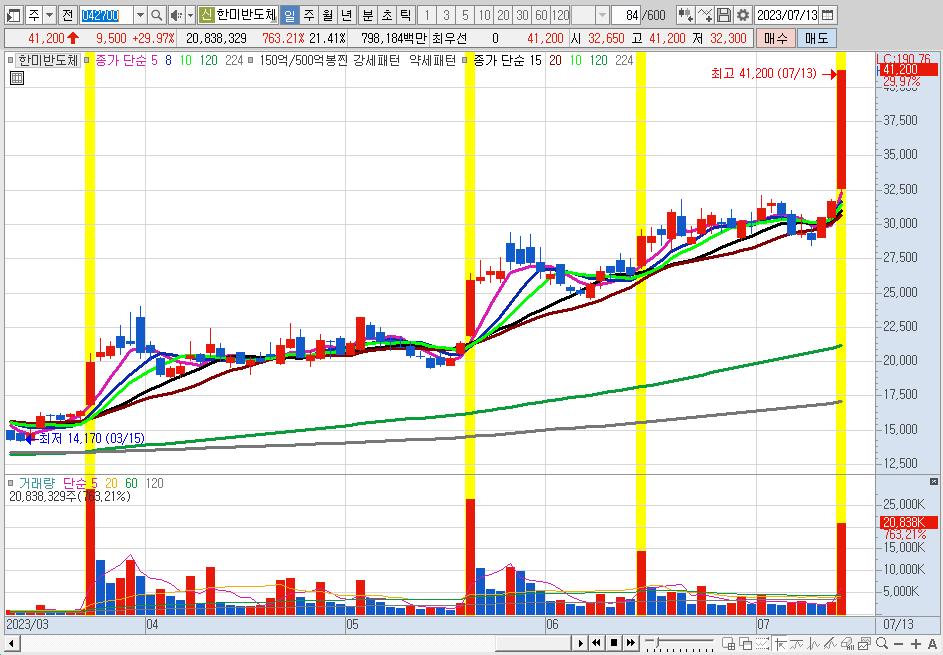Select the 120 interval button

click(x=561, y=15)
